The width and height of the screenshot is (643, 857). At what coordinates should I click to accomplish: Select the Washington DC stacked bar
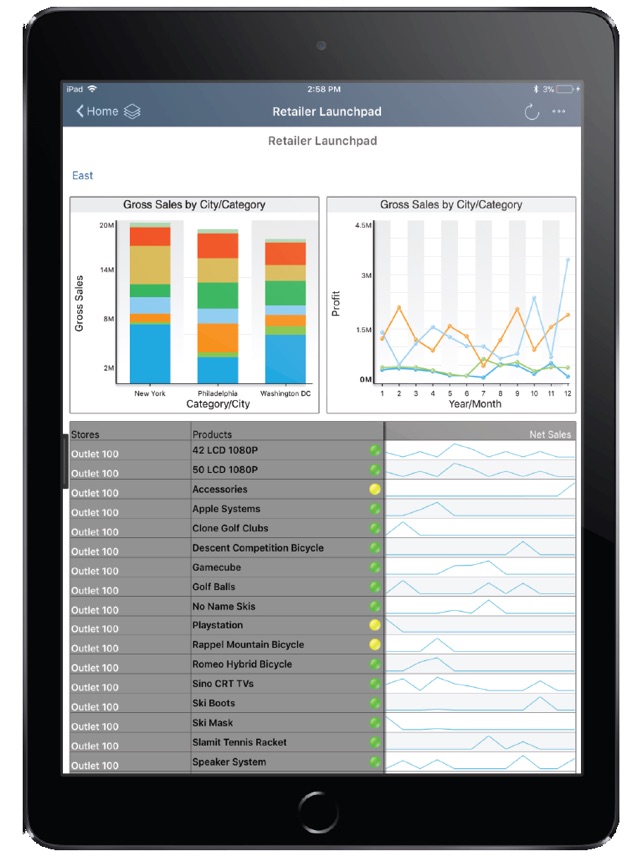[285, 311]
